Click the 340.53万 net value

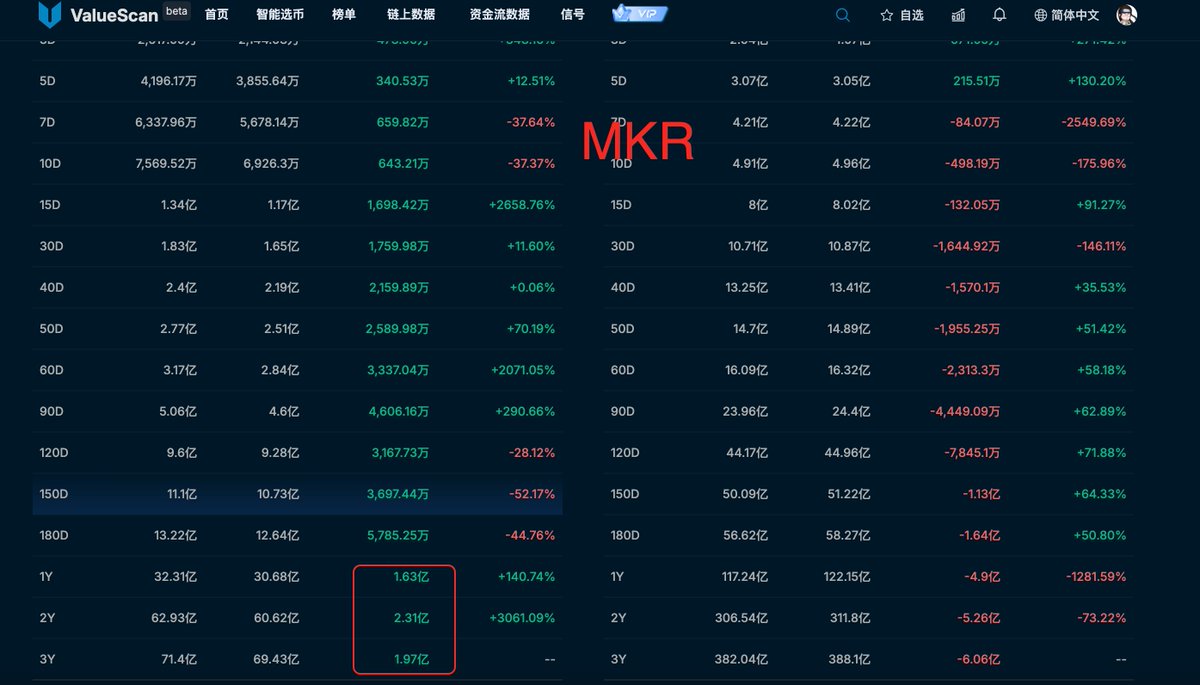pyautogui.click(x=404, y=81)
